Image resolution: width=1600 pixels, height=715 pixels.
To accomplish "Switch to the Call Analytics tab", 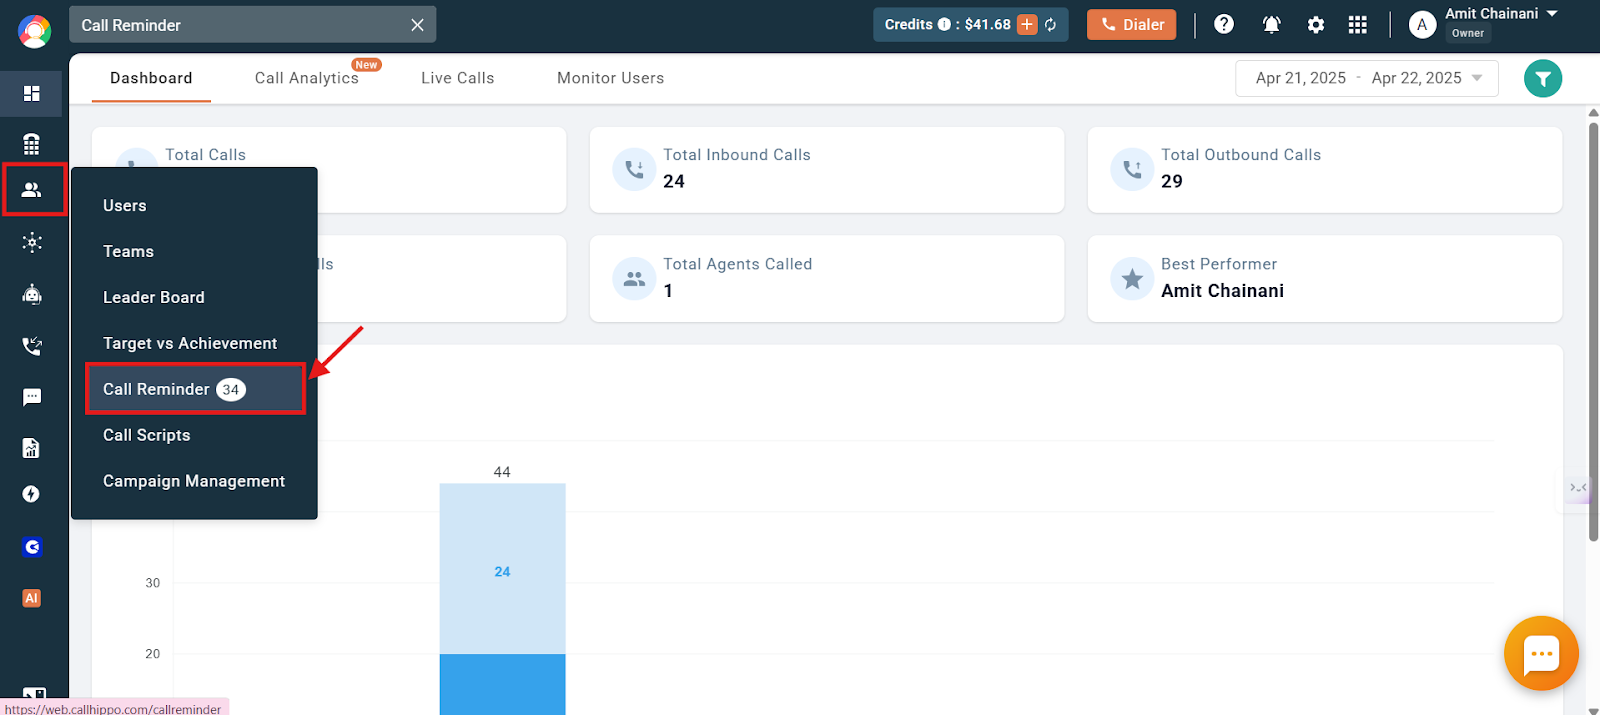I will 306,78.
